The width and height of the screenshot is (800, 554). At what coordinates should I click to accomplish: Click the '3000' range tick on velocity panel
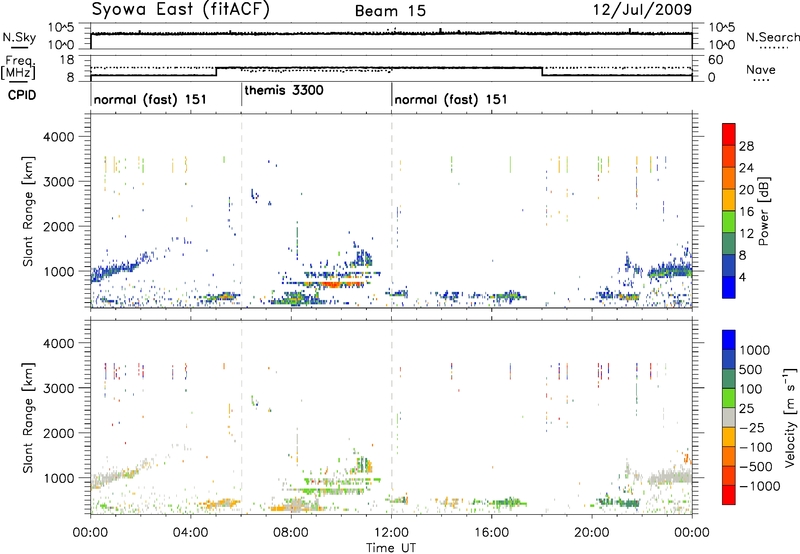[58, 388]
